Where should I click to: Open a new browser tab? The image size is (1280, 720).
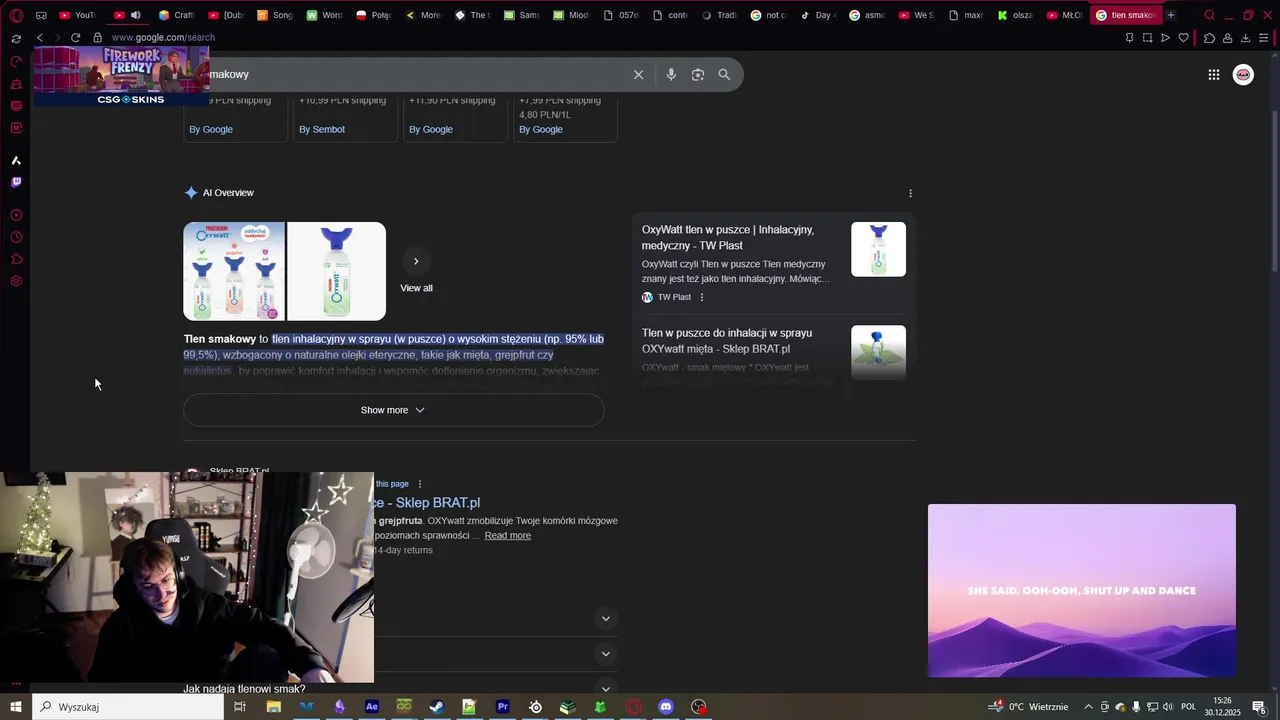pos(1170,15)
